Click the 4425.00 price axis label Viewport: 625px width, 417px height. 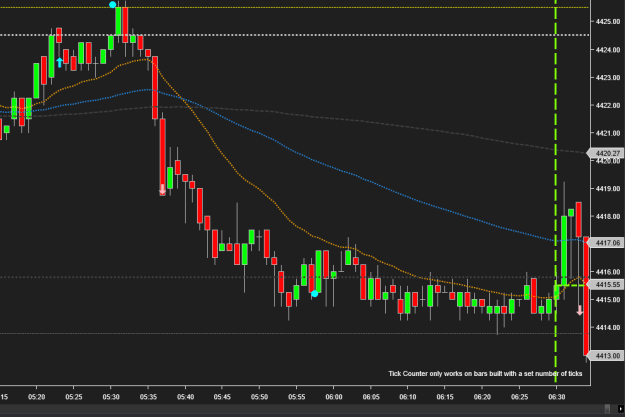pos(608,22)
